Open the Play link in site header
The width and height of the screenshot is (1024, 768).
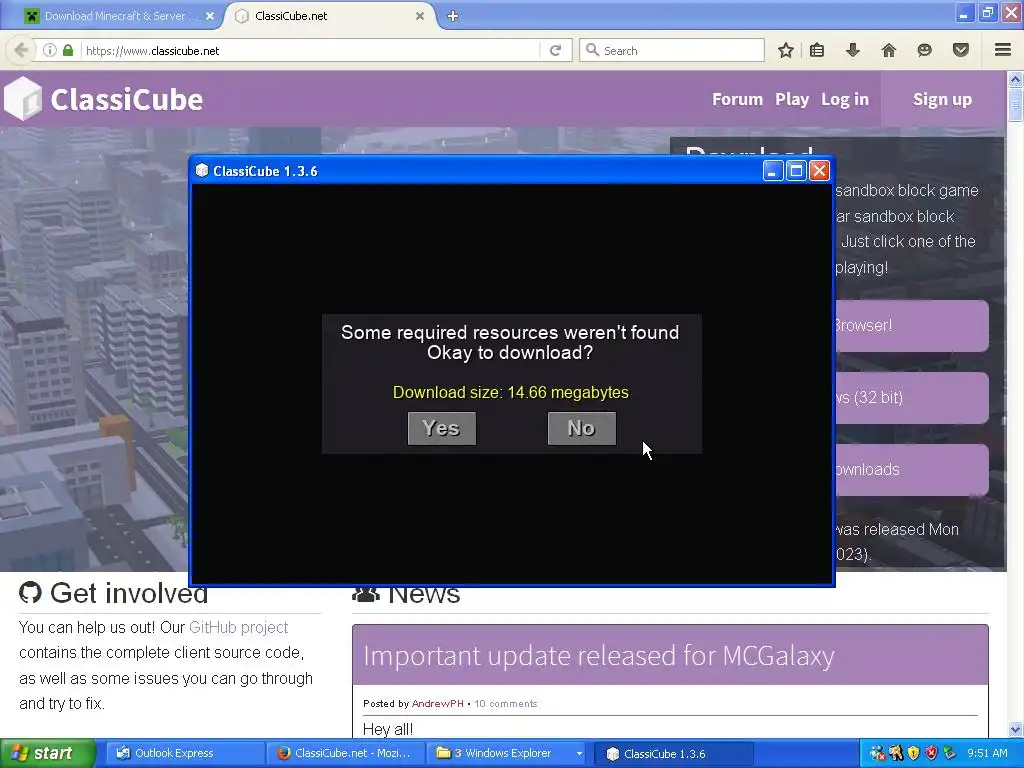[792, 99]
